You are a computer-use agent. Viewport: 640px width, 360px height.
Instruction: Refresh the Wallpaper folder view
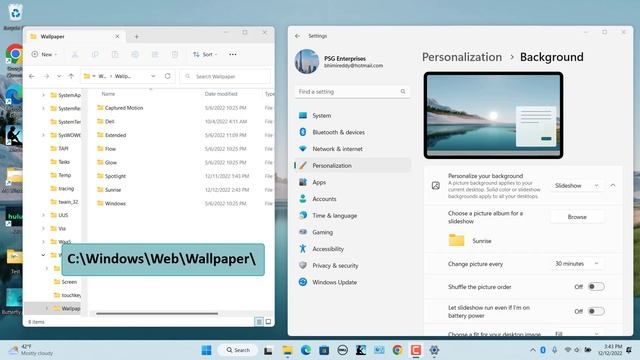[167, 76]
